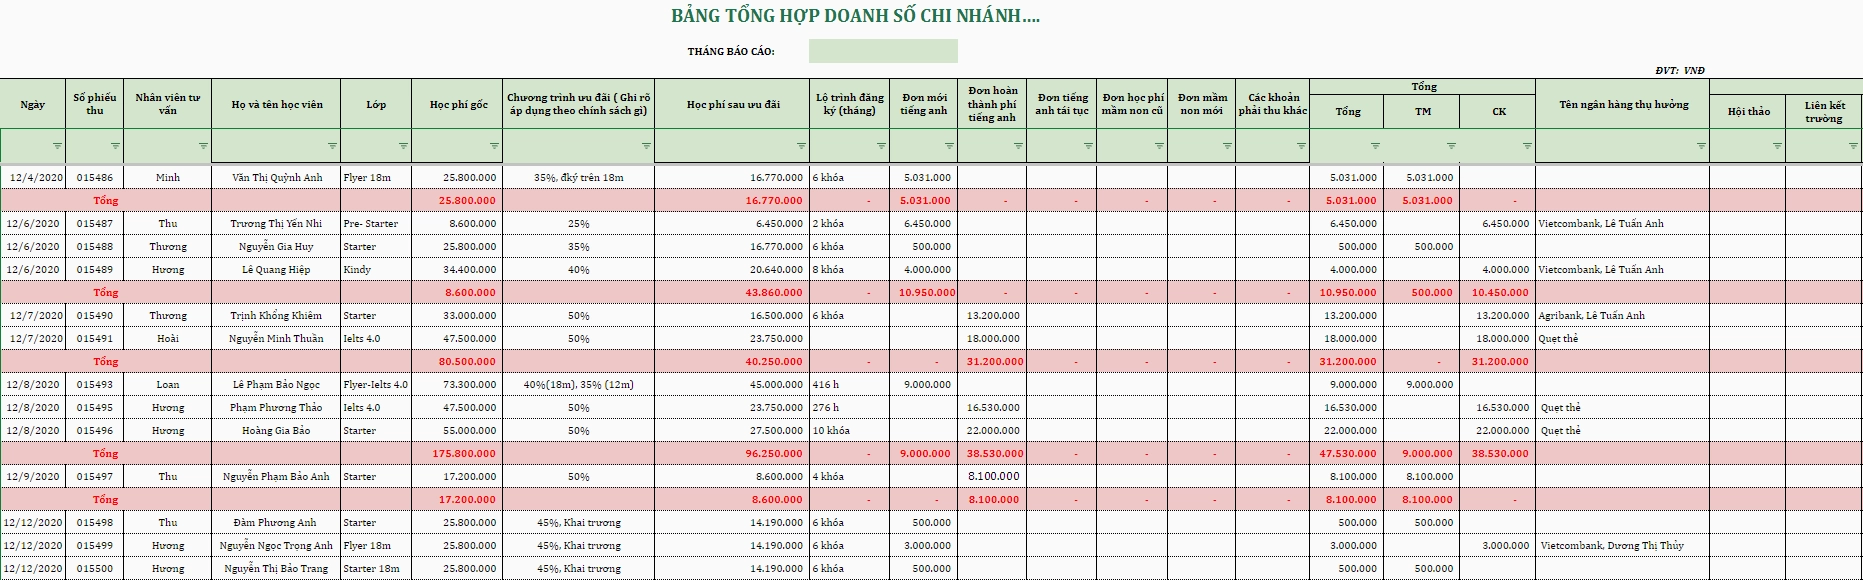
Task: Select the Kindy class cell
Action: coord(376,269)
